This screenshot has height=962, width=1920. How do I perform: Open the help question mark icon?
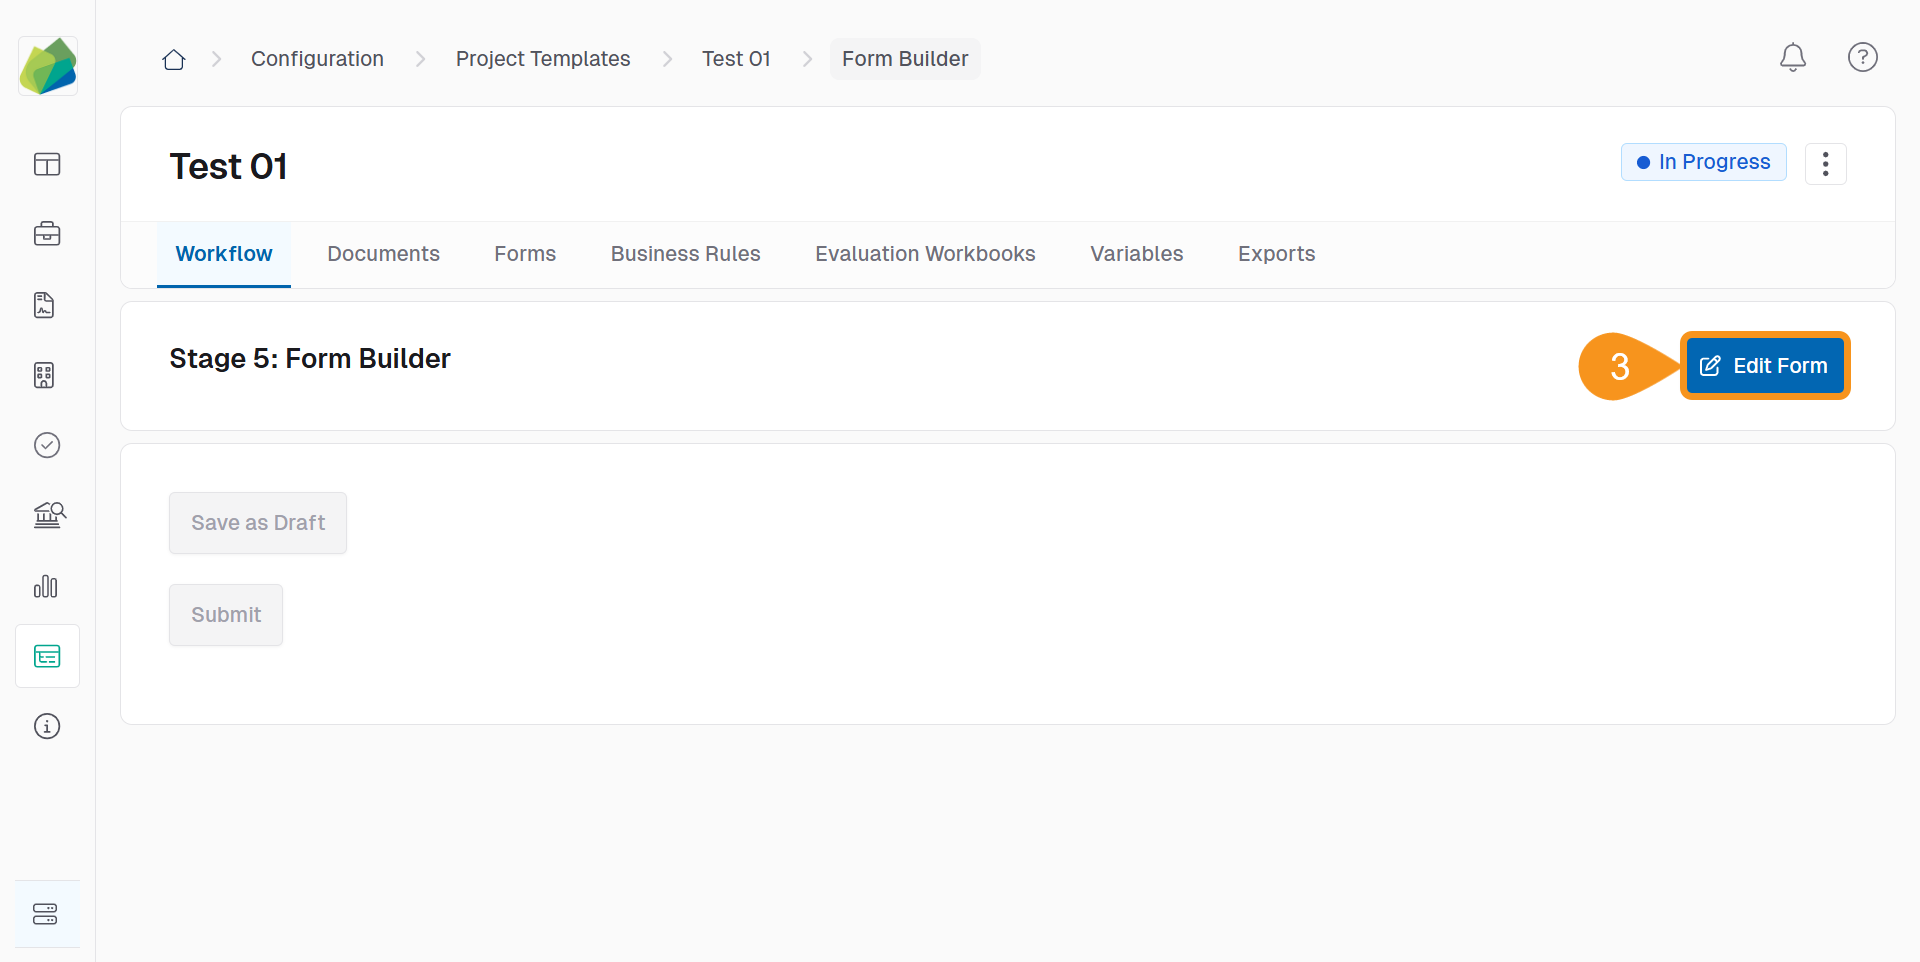tap(1862, 58)
